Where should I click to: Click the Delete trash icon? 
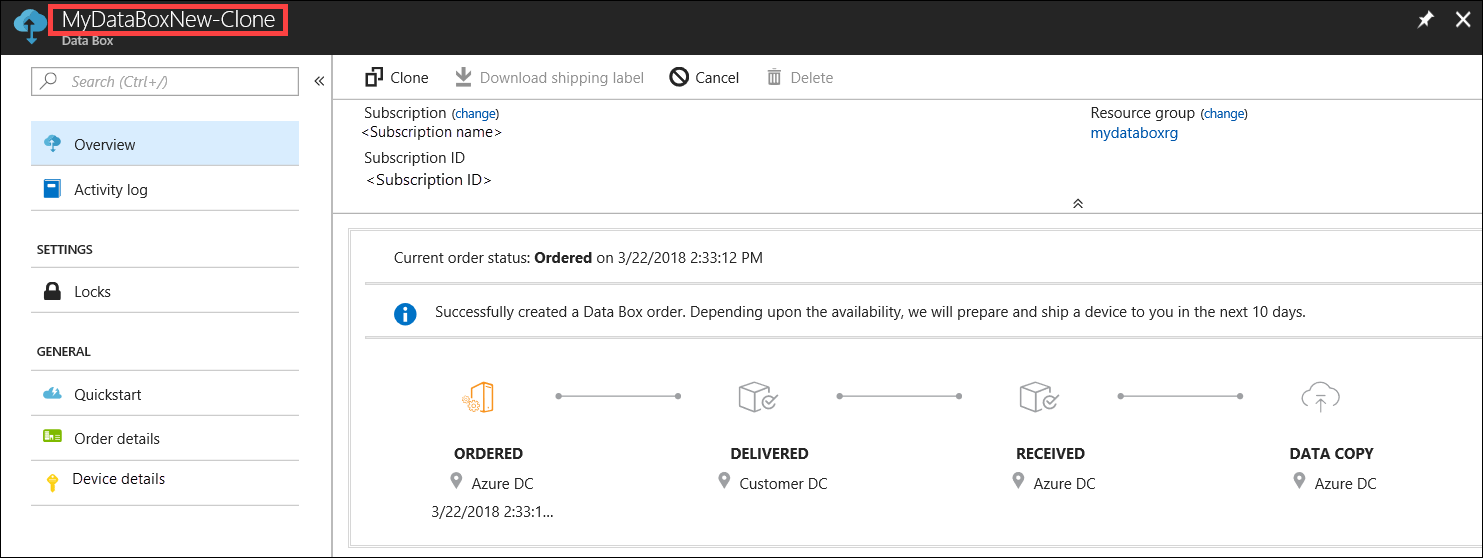point(774,77)
